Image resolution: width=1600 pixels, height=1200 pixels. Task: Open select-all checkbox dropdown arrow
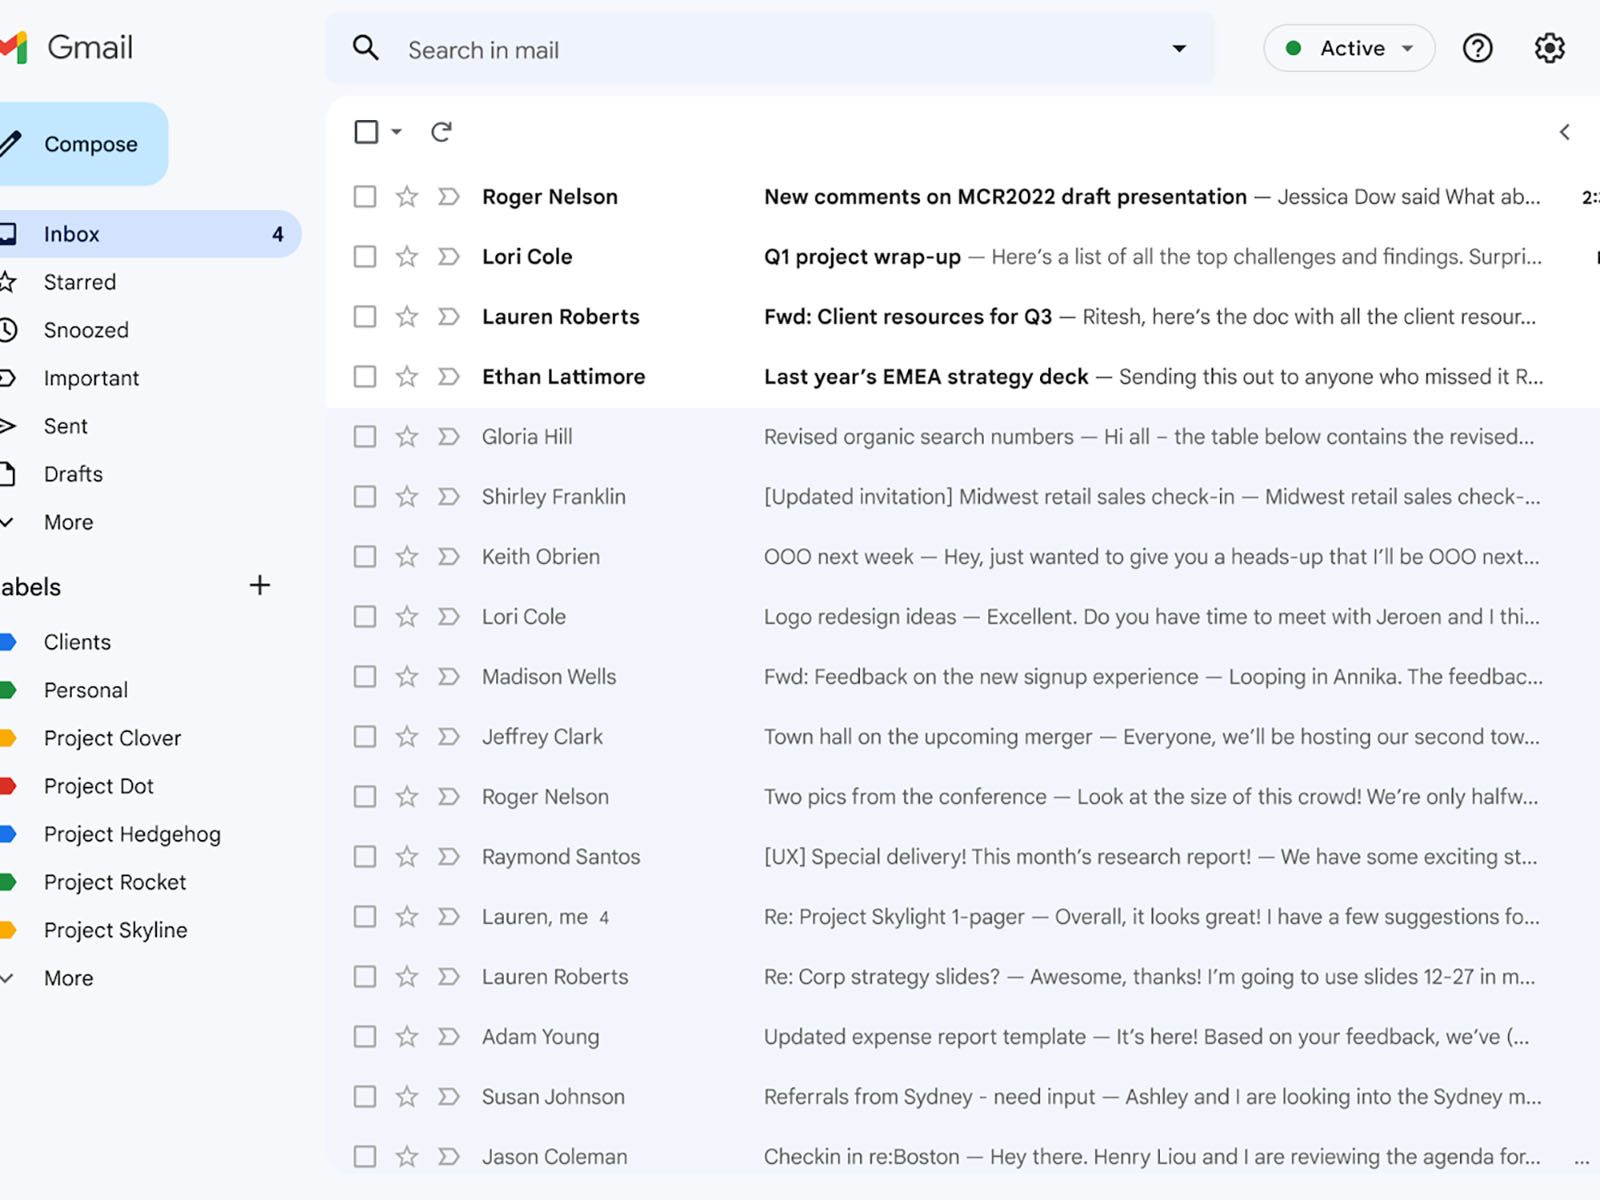[397, 132]
